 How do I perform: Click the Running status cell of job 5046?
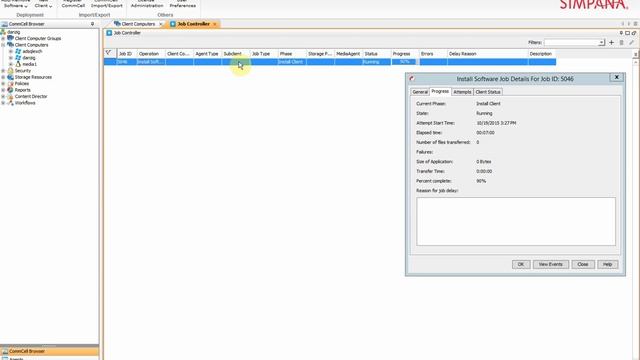(376, 62)
